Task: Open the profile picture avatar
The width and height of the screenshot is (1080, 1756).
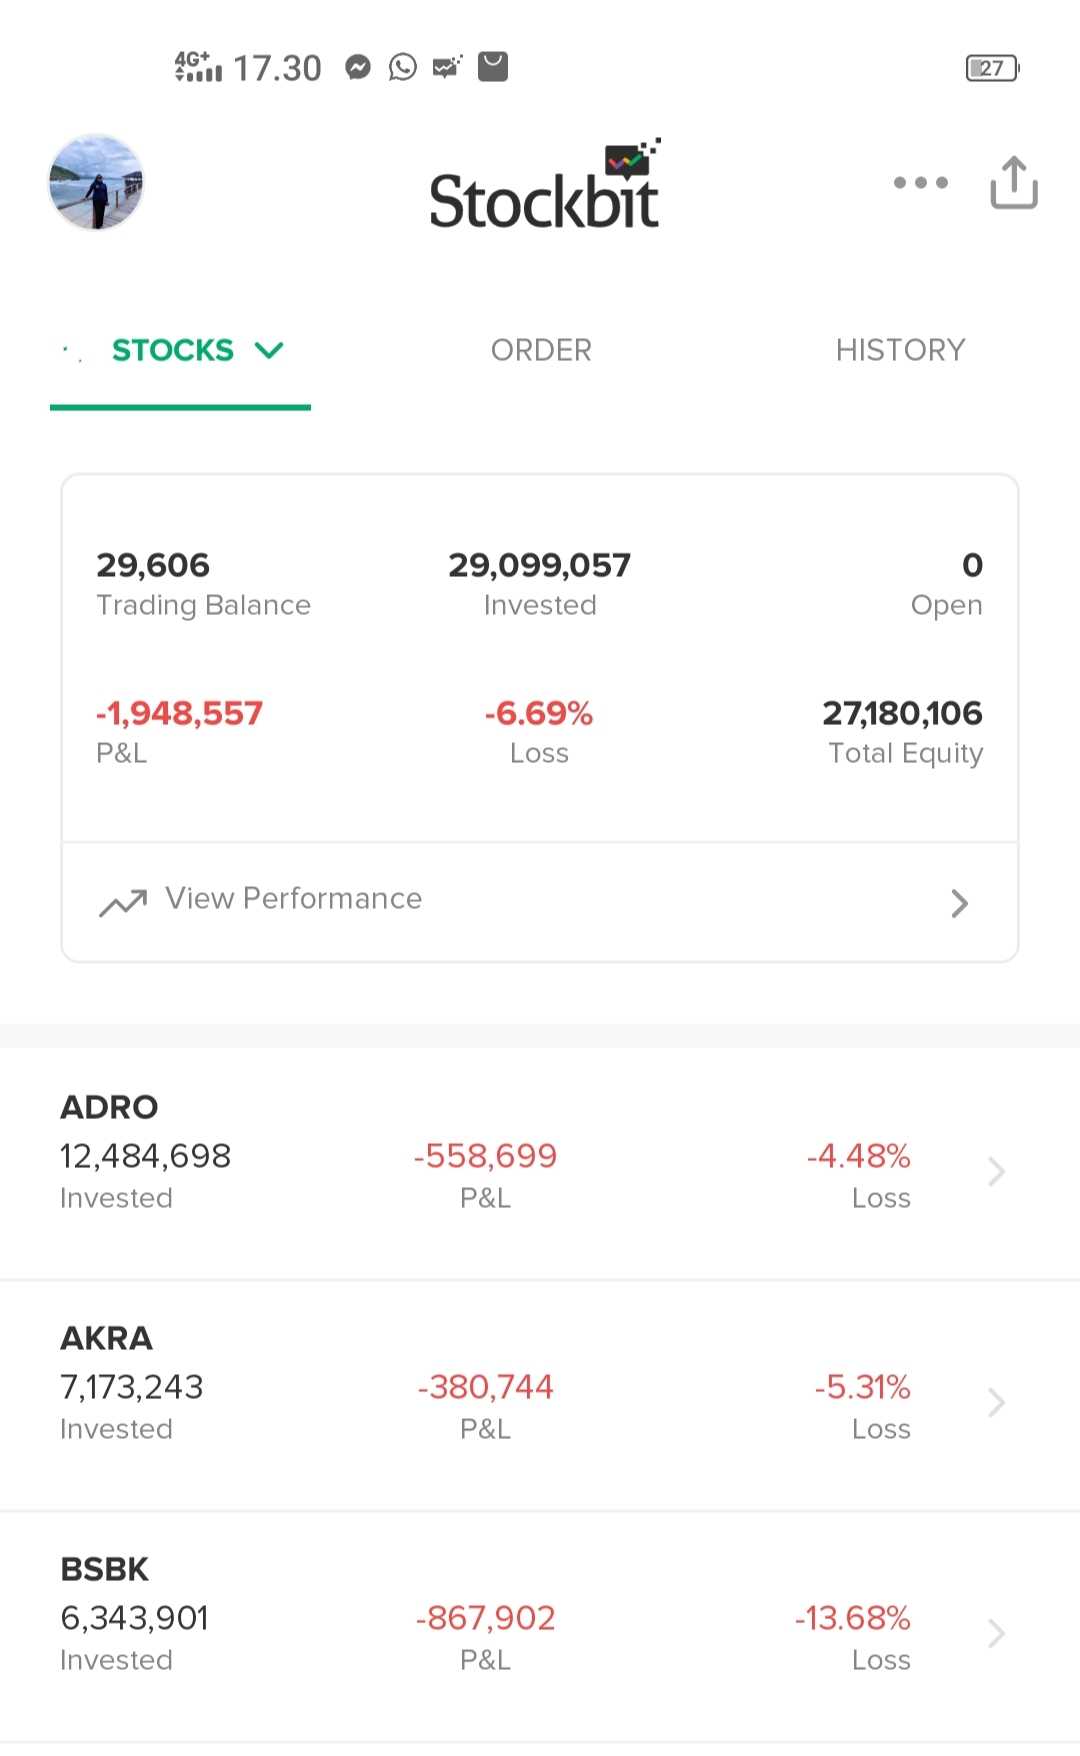Action: [96, 183]
